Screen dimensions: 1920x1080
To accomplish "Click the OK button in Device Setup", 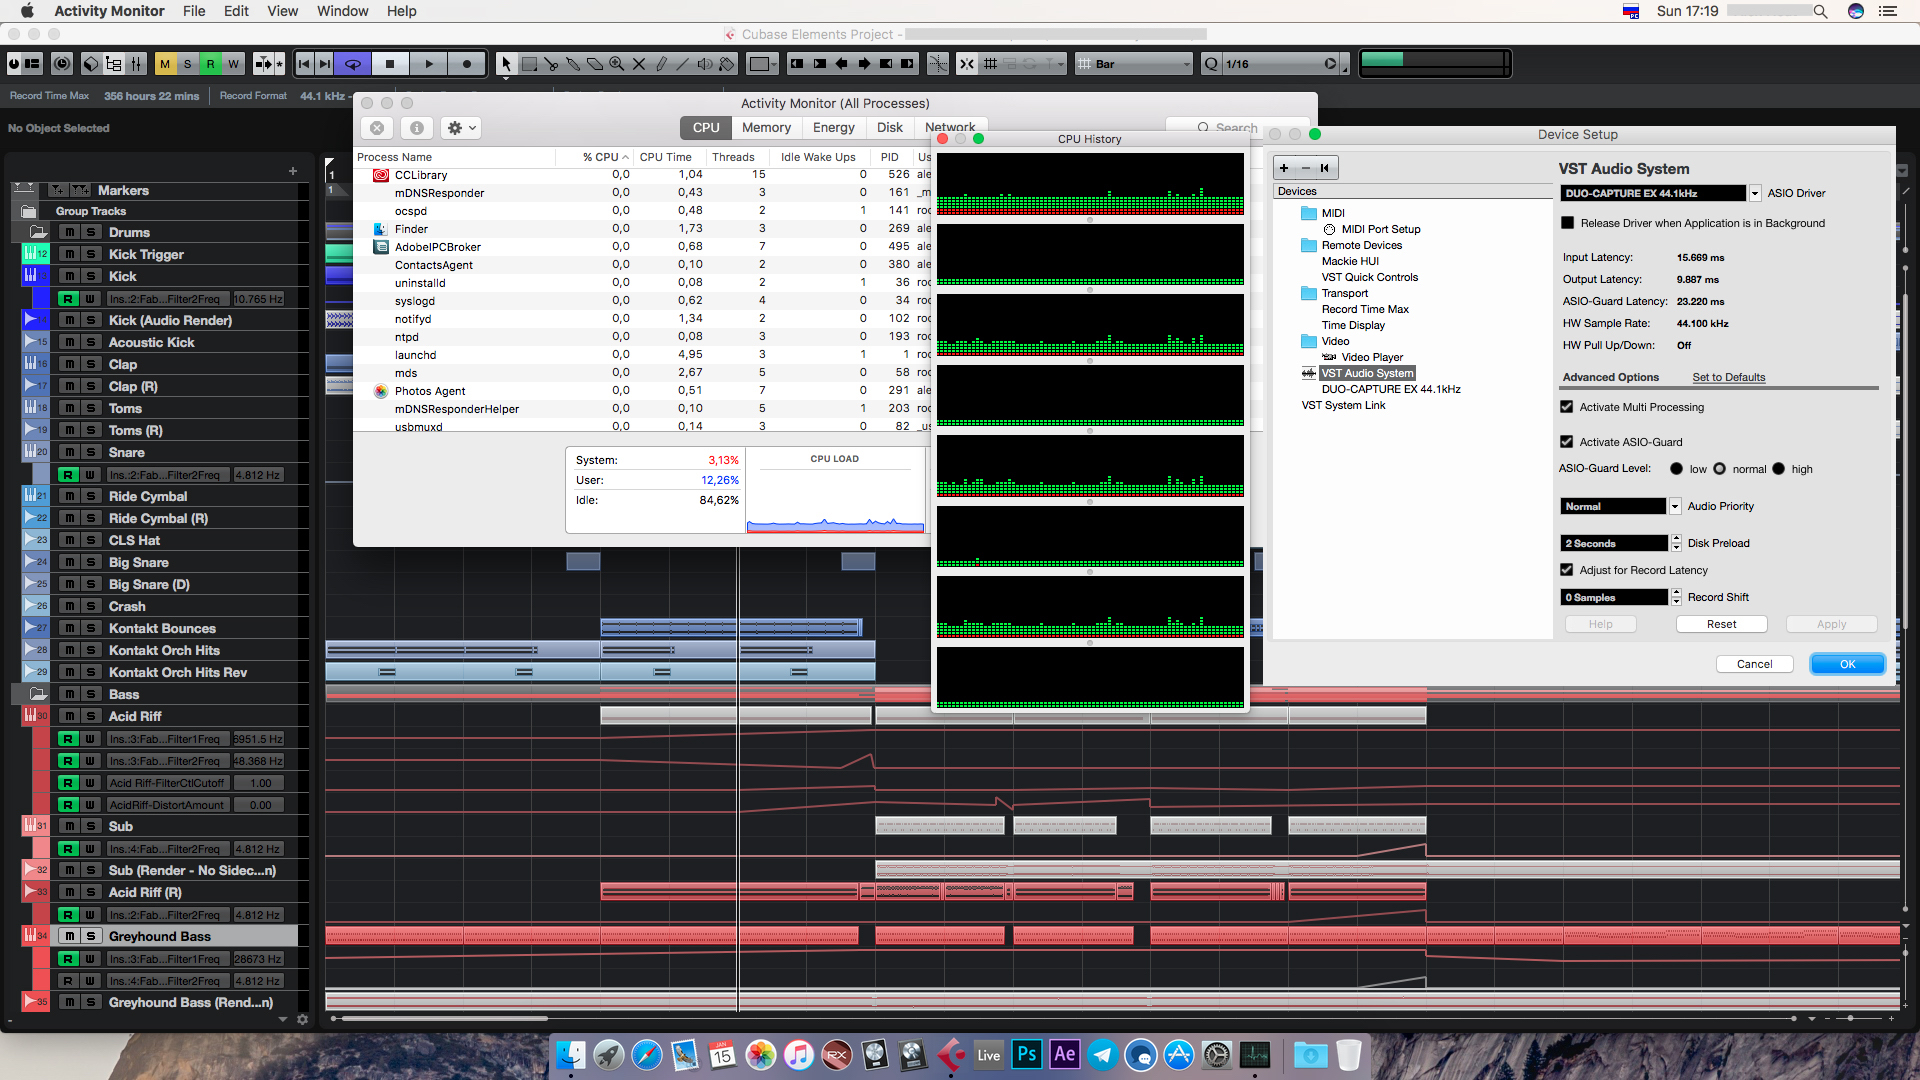I will [1847, 664].
